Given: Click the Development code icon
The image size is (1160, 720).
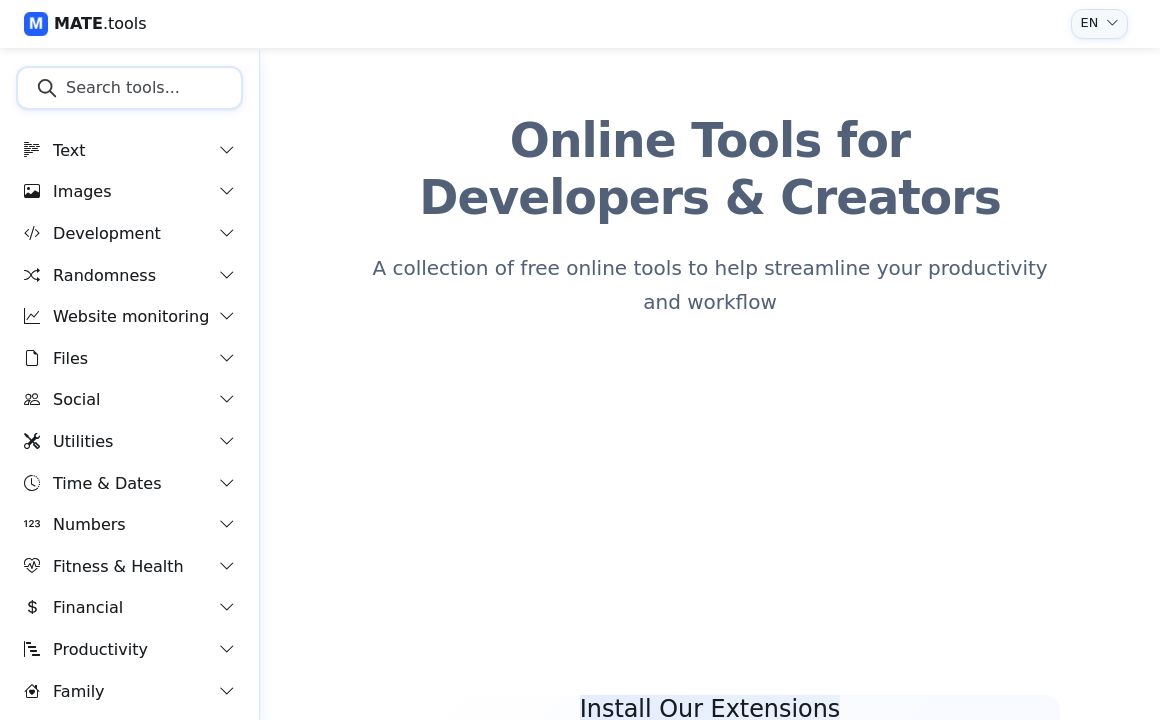Looking at the screenshot, I should tap(32, 233).
